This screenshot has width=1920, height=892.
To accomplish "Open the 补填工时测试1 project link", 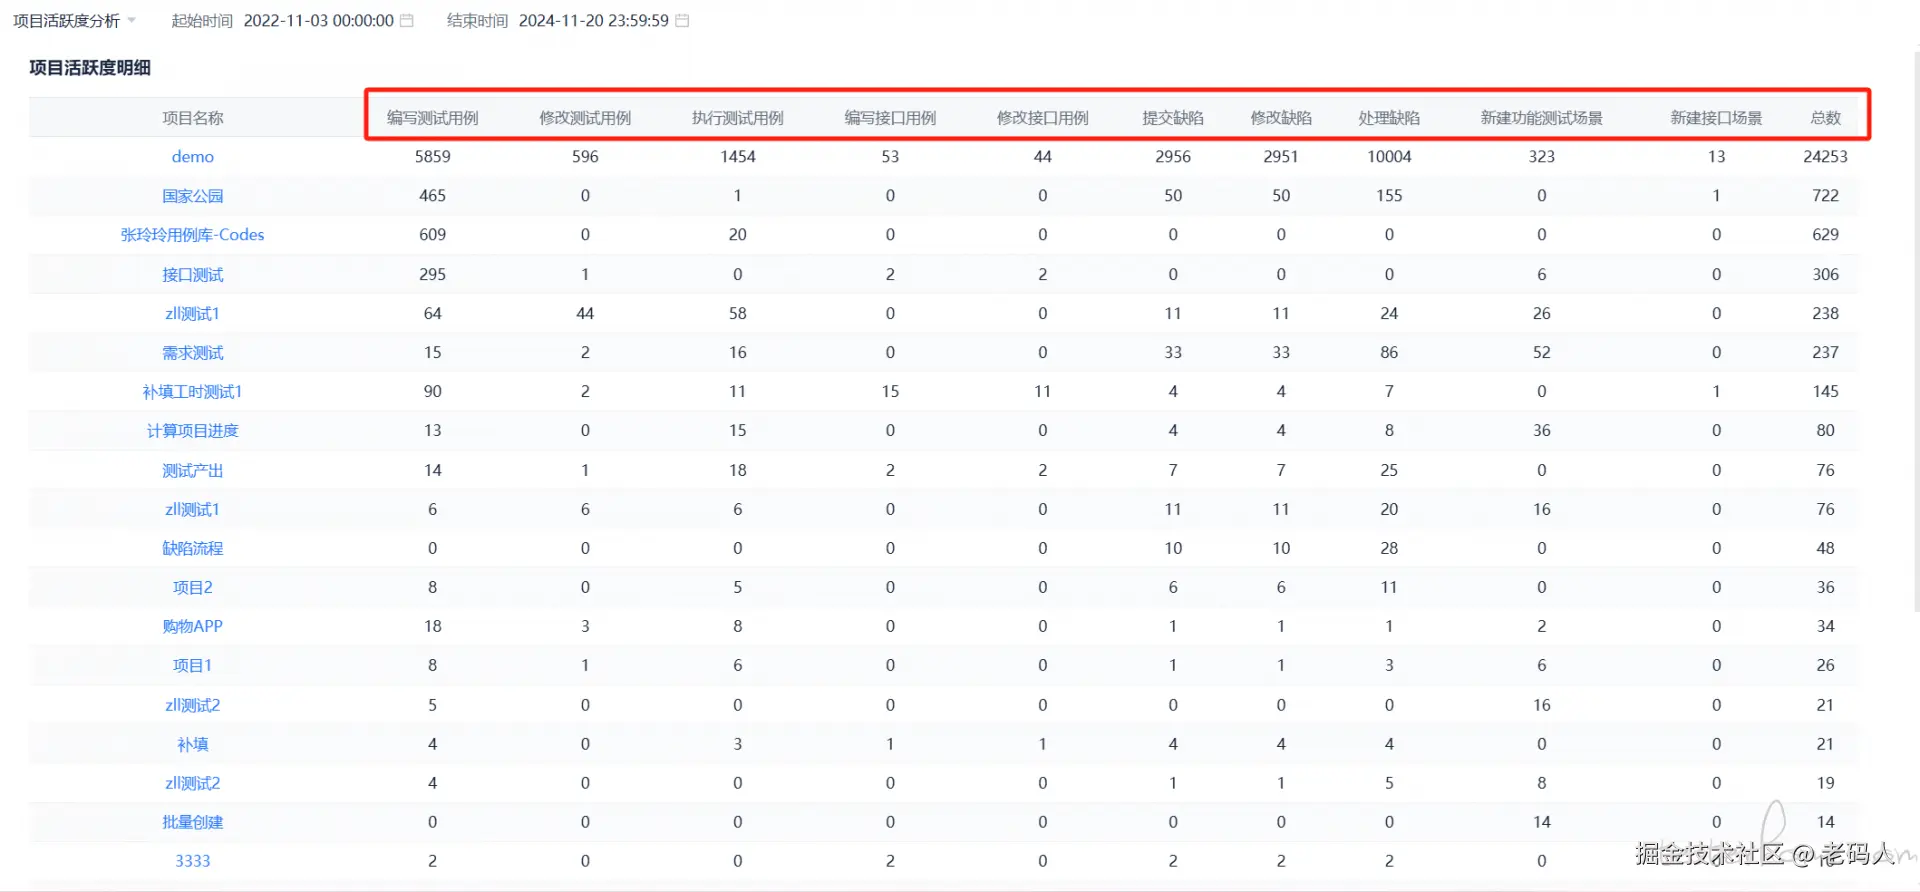I will click(192, 392).
